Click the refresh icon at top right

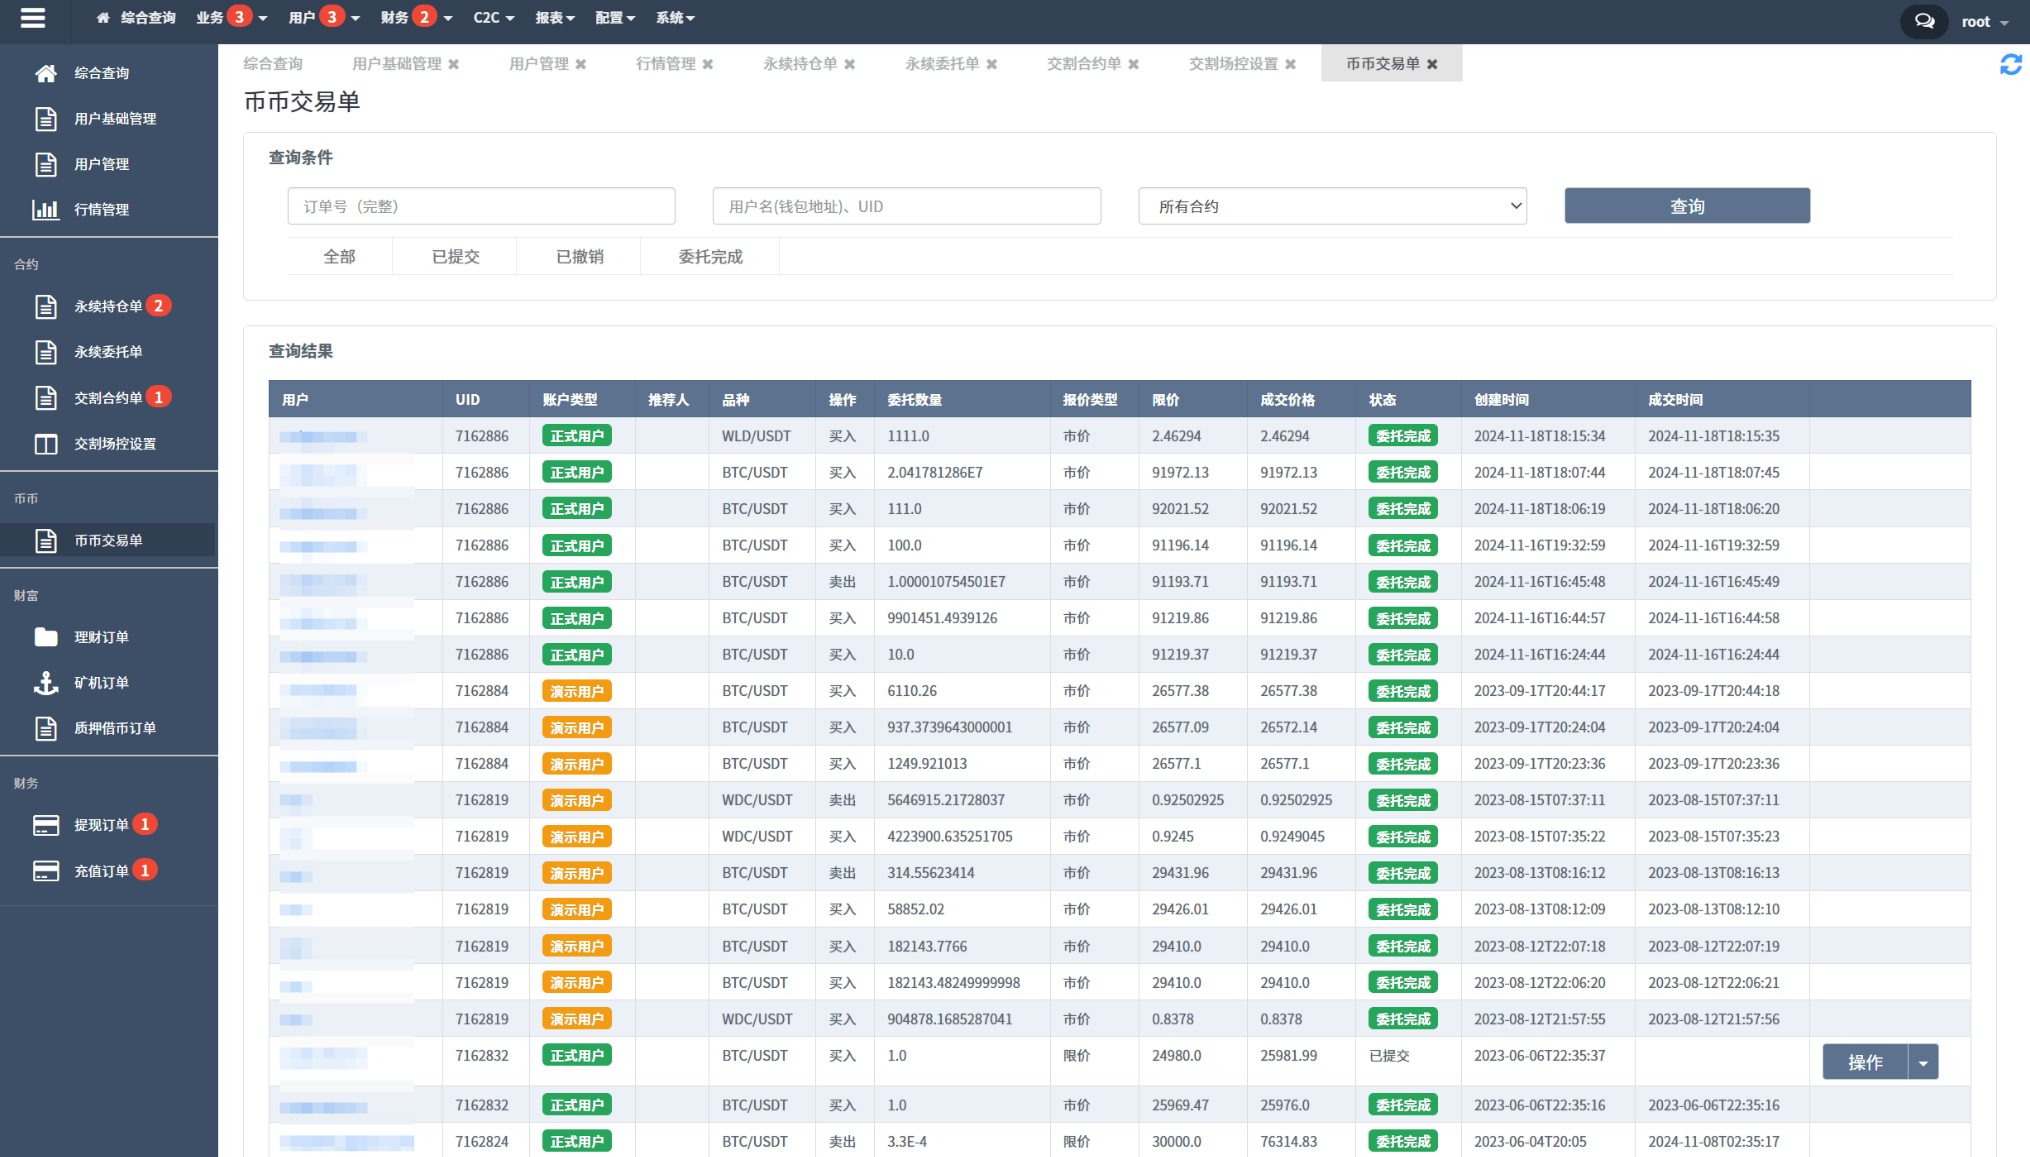pyautogui.click(x=2010, y=65)
